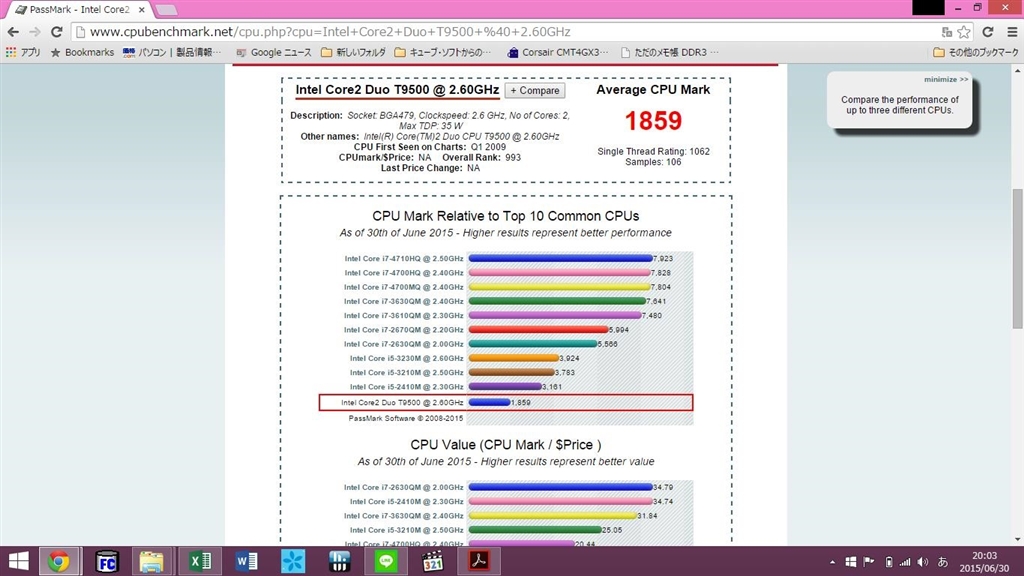Click the extension reload icon beside menu
The height and width of the screenshot is (576, 1024).
pyautogui.click(x=988, y=31)
